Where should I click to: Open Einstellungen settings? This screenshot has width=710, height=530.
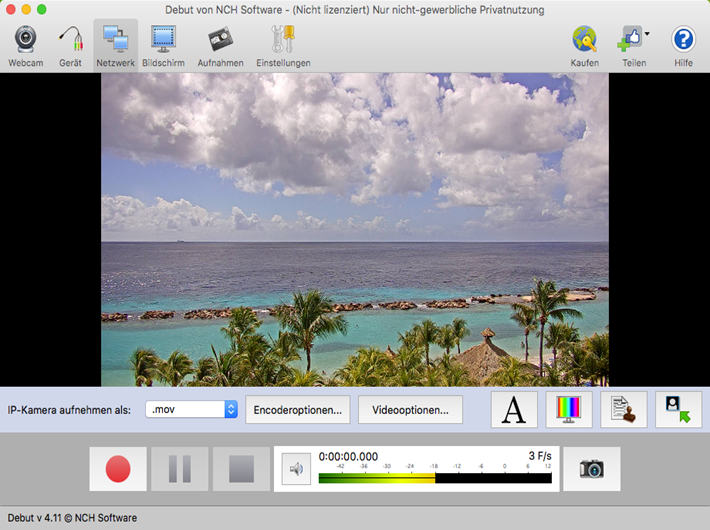(x=283, y=46)
